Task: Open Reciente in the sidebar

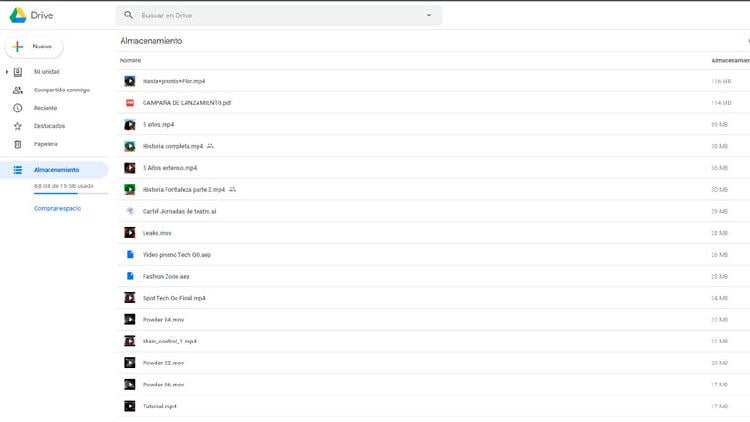Action: (x=45, y=108)
